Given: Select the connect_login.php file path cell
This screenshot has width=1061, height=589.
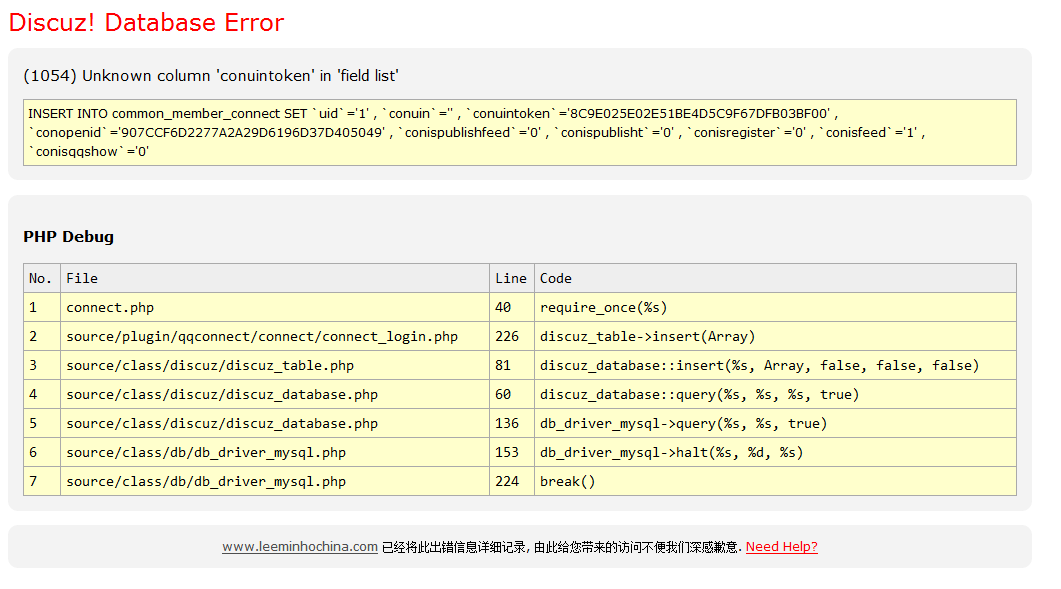Looking at the screenshot, I should [275, 336].
